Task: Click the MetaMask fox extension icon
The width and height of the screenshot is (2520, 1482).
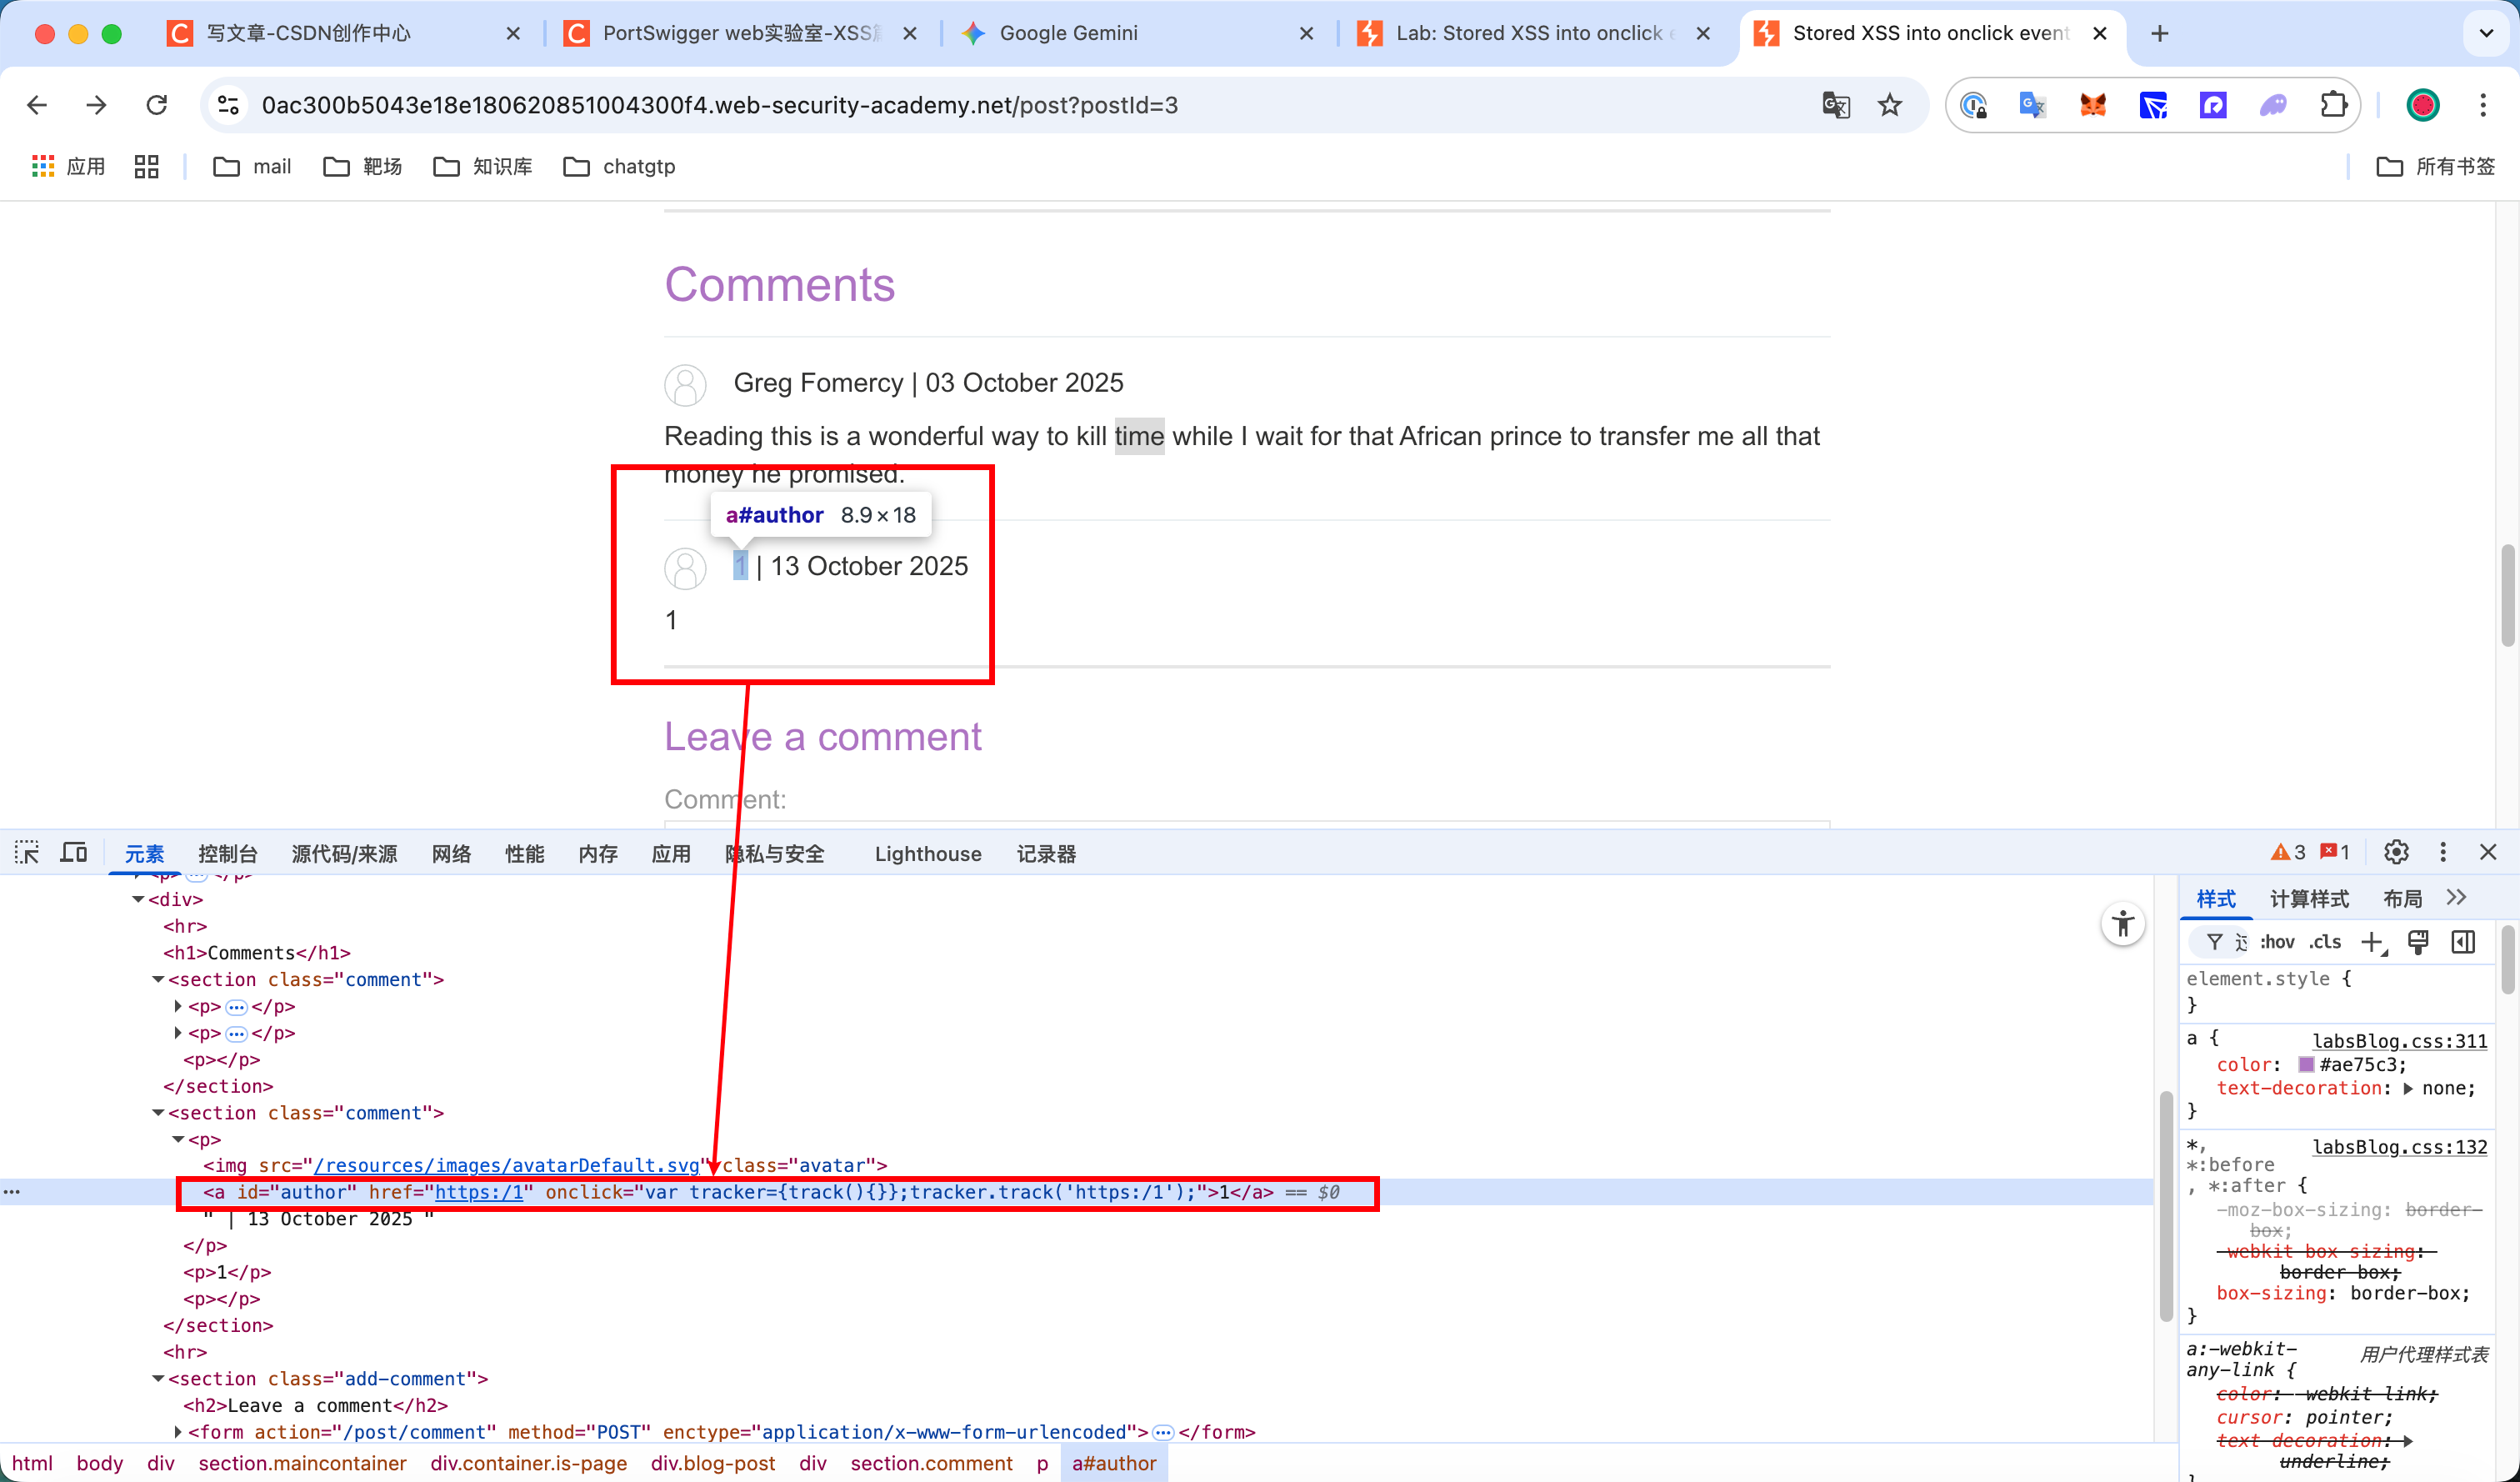Action: (x=2093, y=105)
